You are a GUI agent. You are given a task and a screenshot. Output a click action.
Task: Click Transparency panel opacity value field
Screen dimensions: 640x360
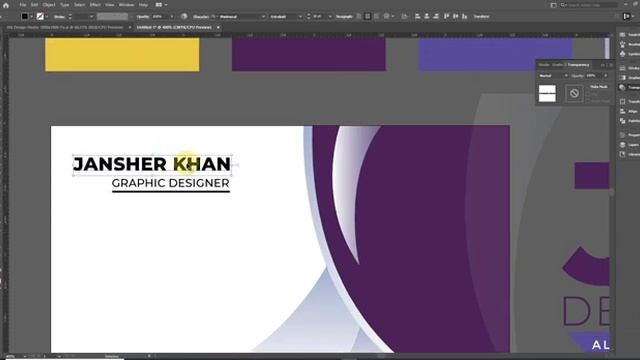pyautogui.click(x=594, y=76)
